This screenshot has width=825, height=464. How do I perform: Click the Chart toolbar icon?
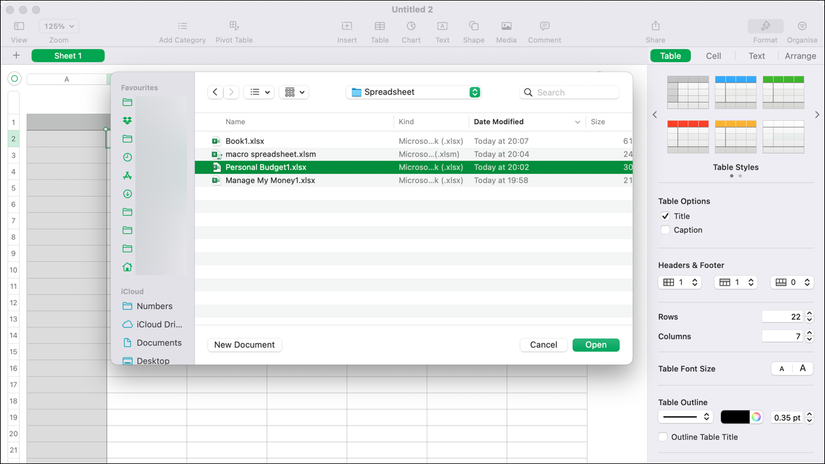tap(411, 26)
